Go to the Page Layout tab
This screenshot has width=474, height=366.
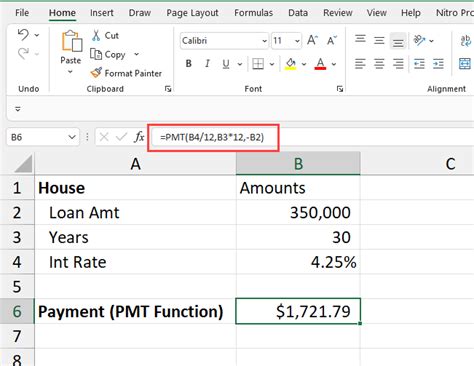coord(192,13)
